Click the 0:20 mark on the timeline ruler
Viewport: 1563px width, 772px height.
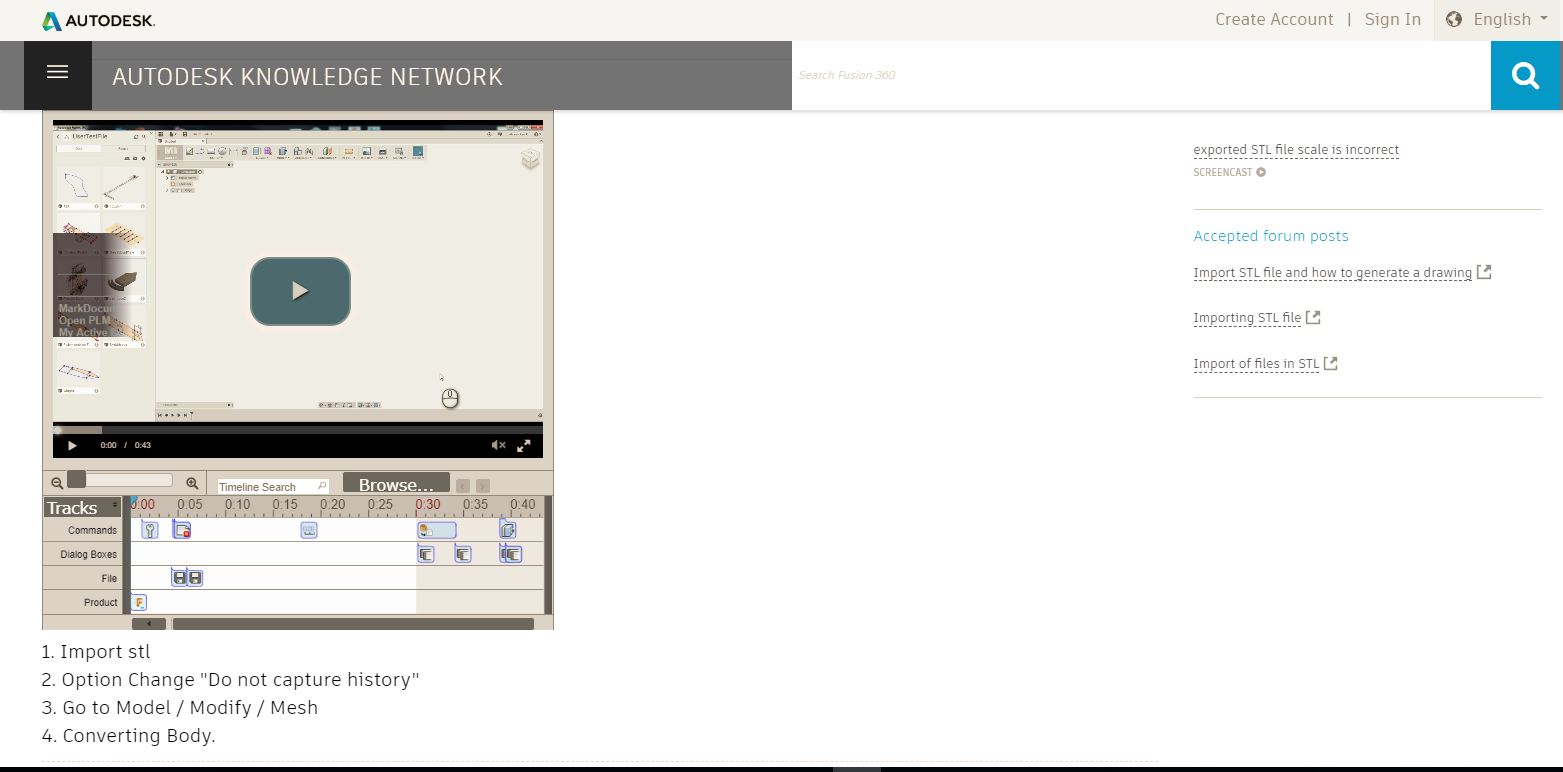[333, 505]
